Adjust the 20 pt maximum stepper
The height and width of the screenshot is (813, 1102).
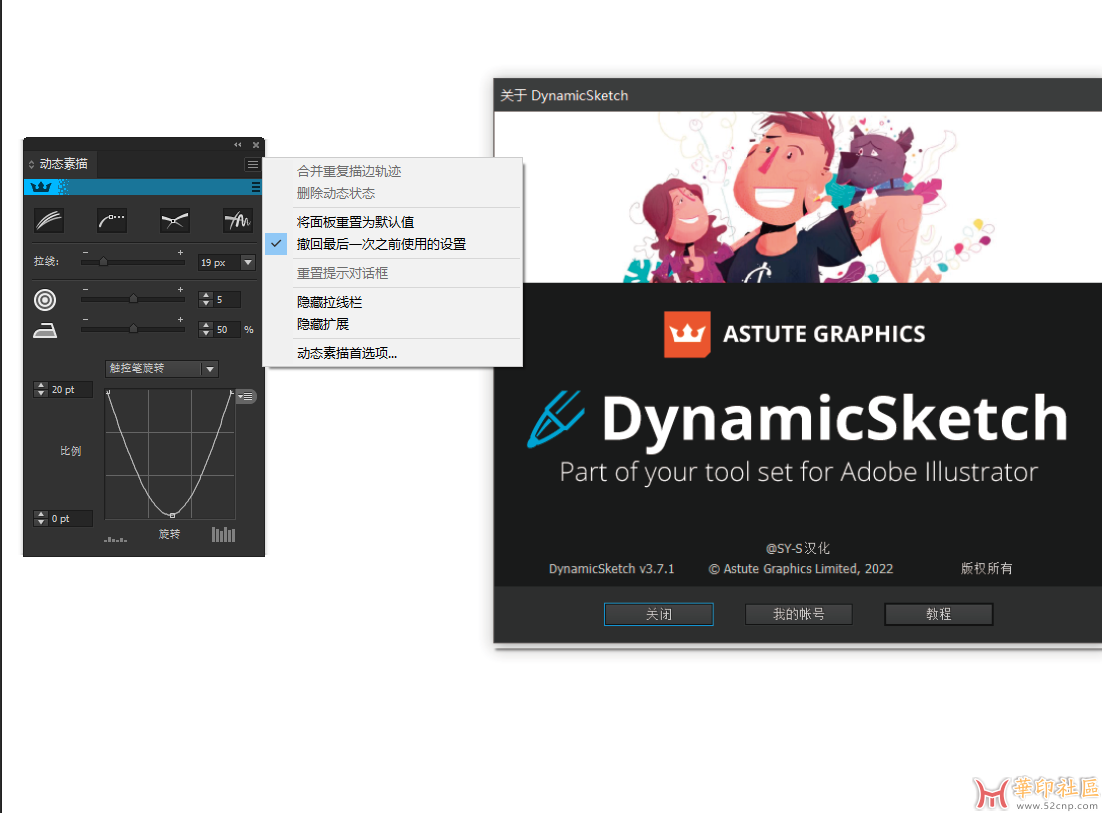[x=41, y=389]
